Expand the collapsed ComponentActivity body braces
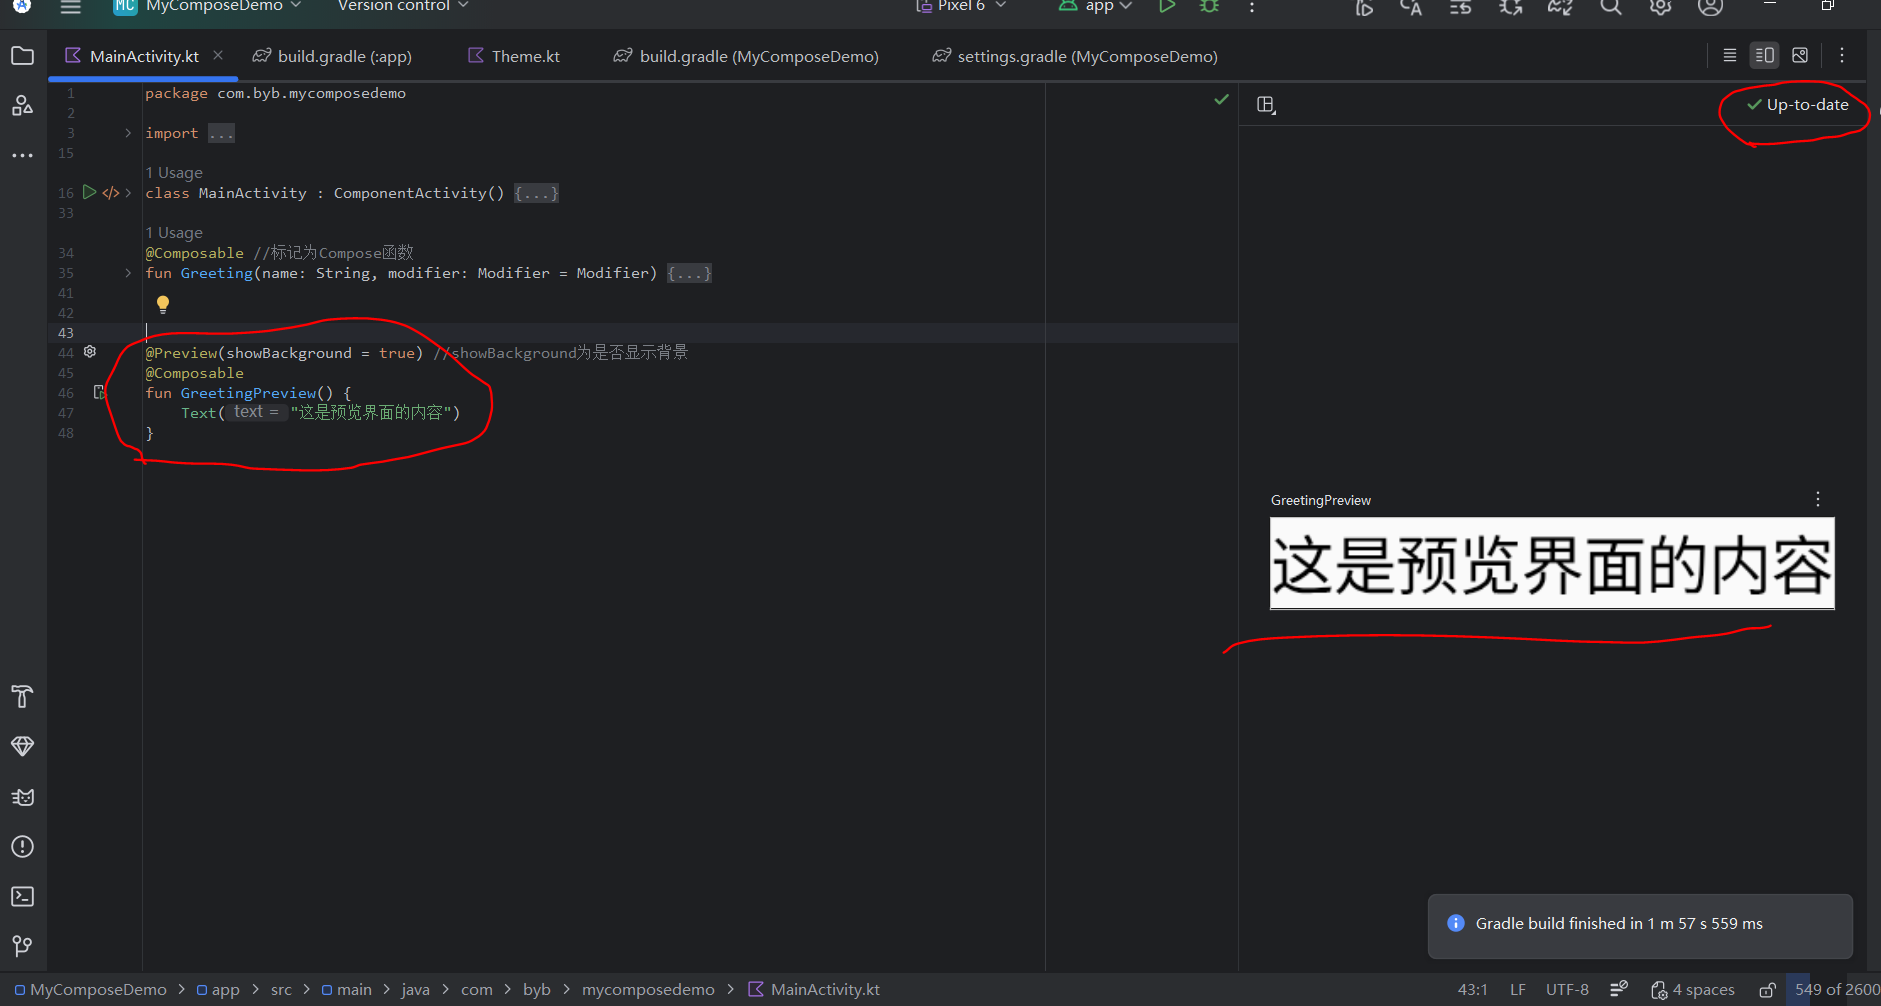 click(x=536, y=193)
